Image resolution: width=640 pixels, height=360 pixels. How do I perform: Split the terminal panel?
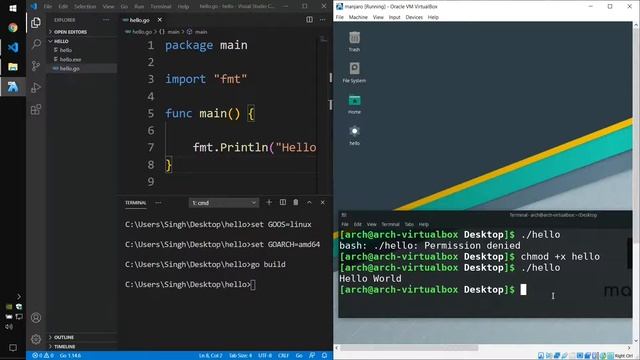(x=282, y=202)
